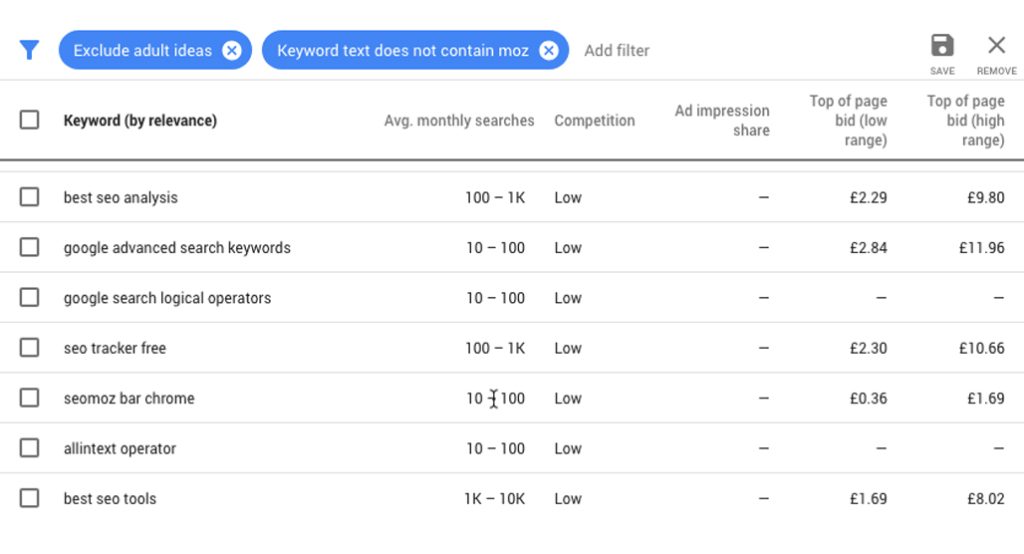The image size is (1024, 554).
Task: Click the Remove filters X icon
Action: 997,46
